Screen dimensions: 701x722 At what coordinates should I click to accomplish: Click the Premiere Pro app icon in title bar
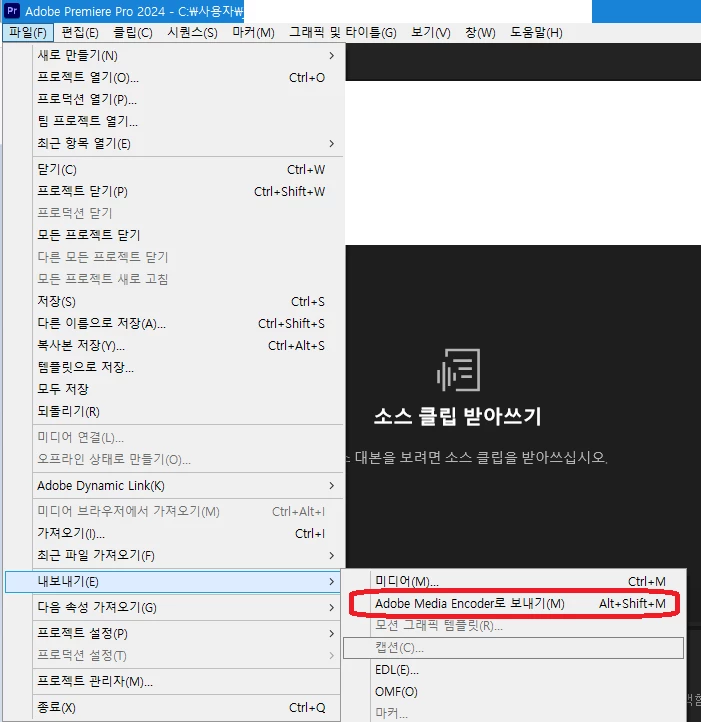point(12,10)
